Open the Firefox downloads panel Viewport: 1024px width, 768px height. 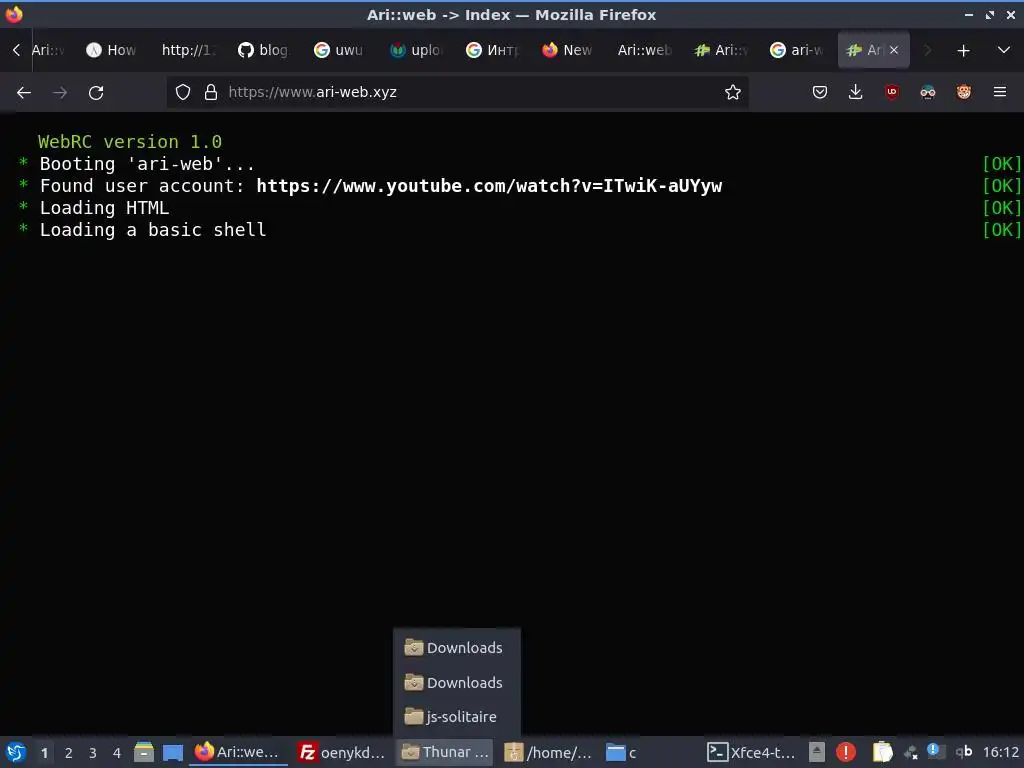856,92
